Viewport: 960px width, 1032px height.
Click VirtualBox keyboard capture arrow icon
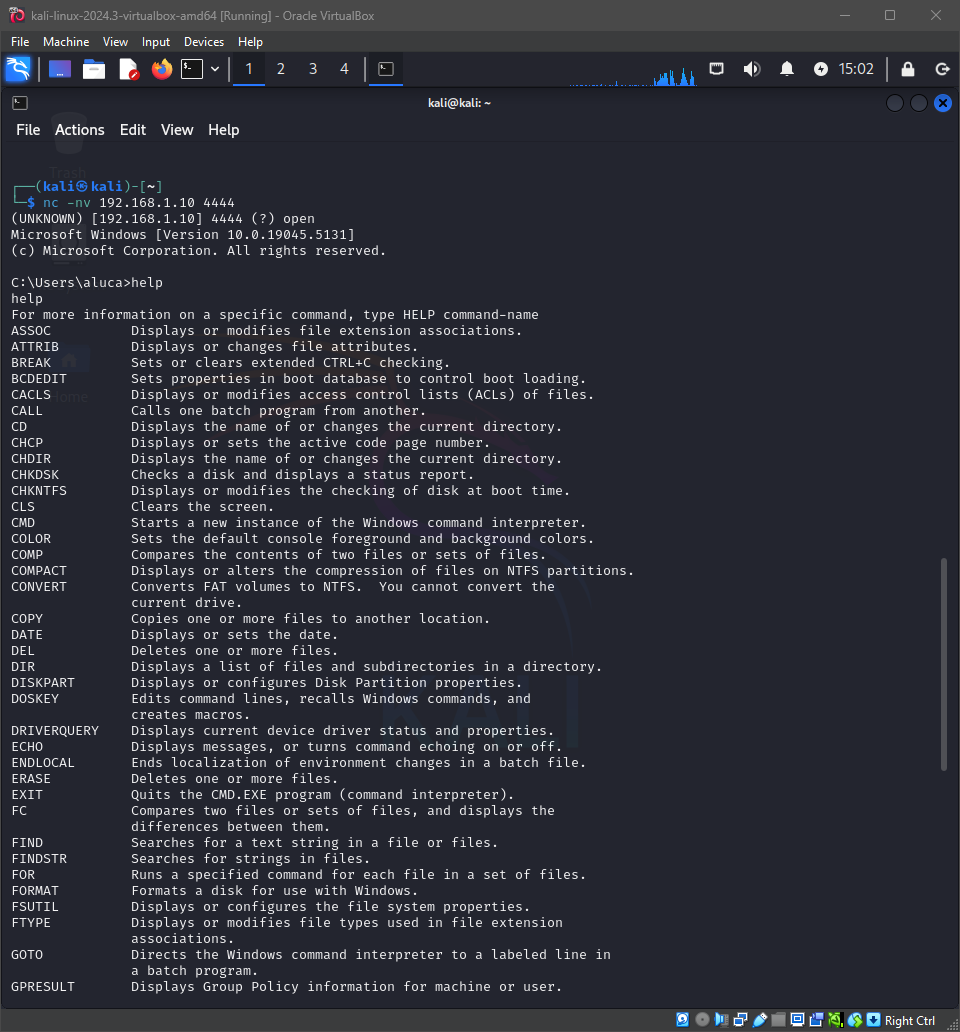[873, 1019]
